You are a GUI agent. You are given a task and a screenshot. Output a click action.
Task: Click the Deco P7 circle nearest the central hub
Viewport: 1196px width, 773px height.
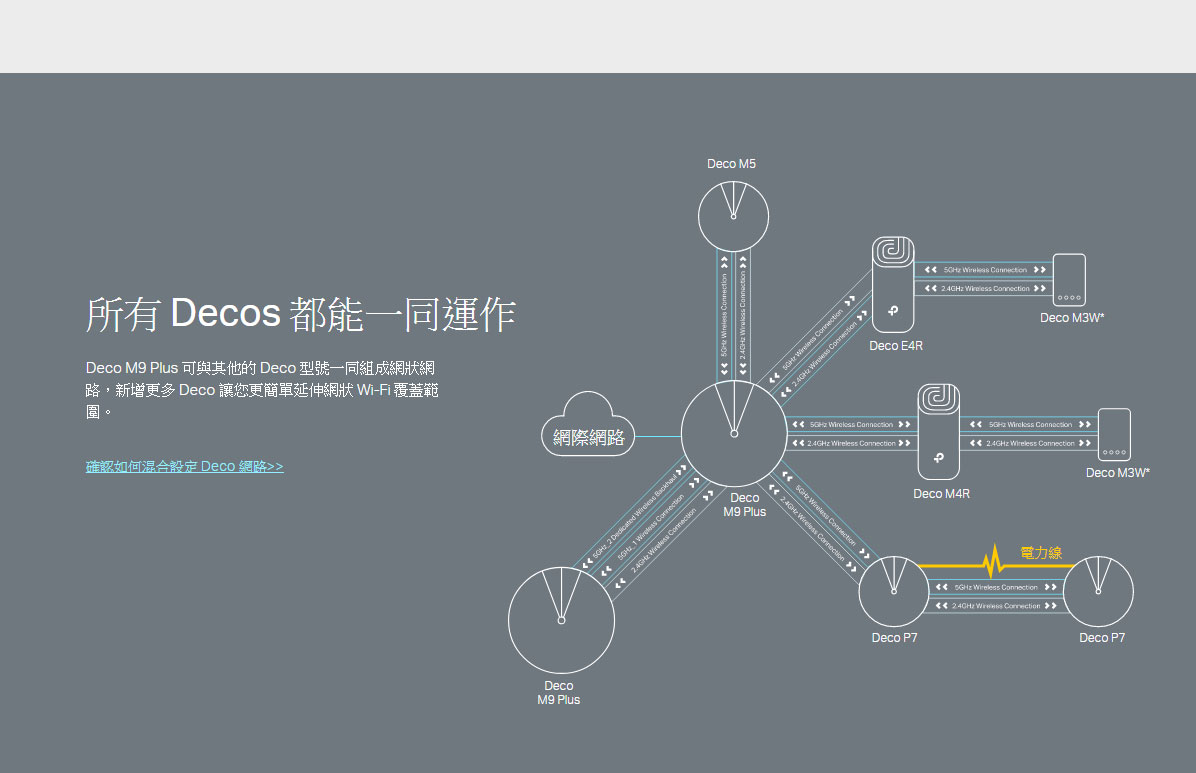point(894,591)
